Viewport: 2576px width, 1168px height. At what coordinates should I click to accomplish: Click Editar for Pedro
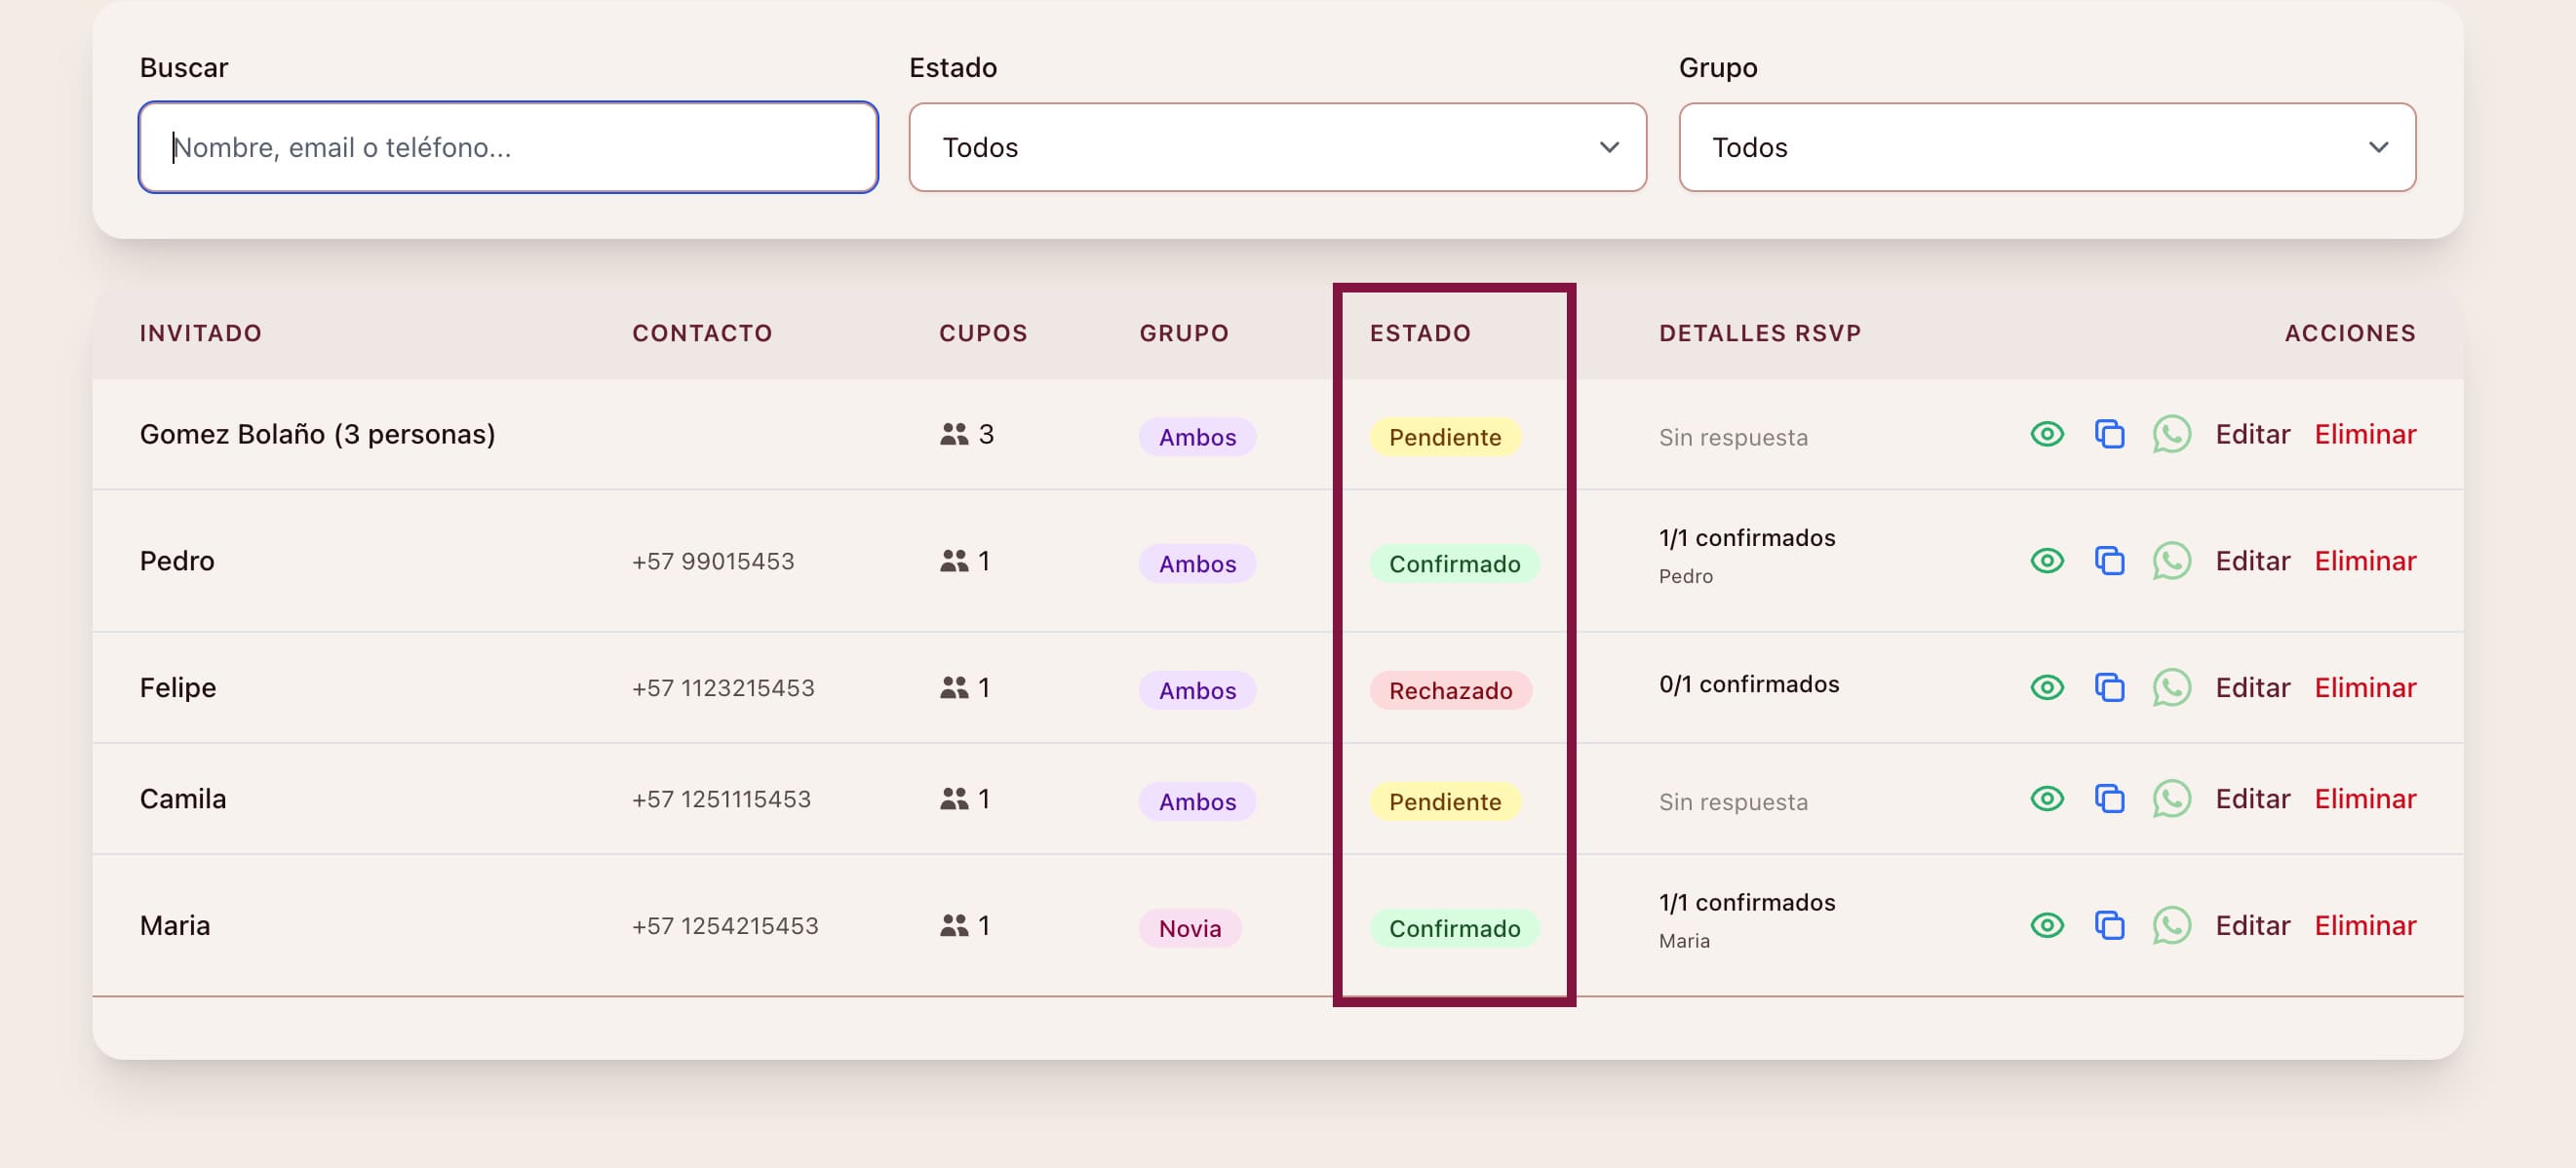[x=2252, y=561]
